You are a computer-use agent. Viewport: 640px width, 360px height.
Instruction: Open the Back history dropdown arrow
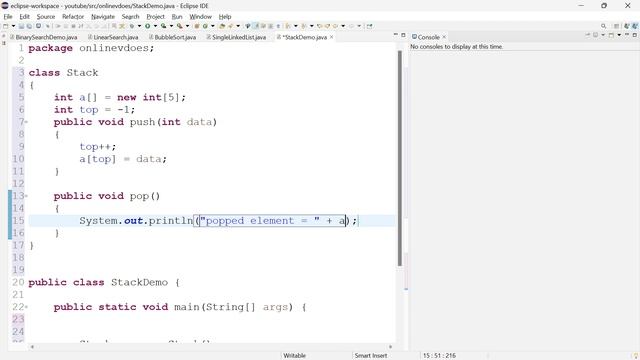tap(343, 26)
